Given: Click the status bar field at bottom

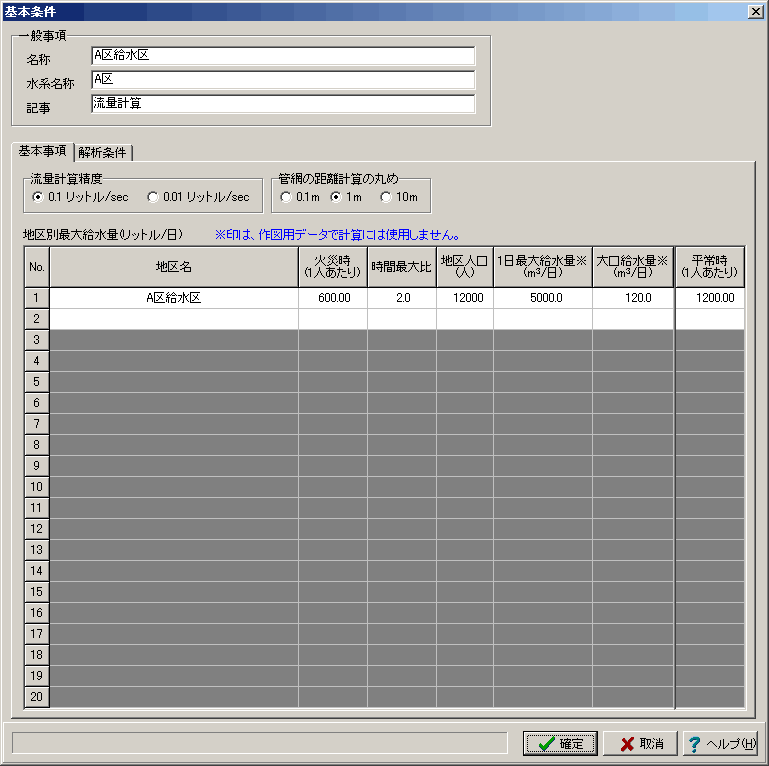Looking at the screenshot, I should coord(259,743).
